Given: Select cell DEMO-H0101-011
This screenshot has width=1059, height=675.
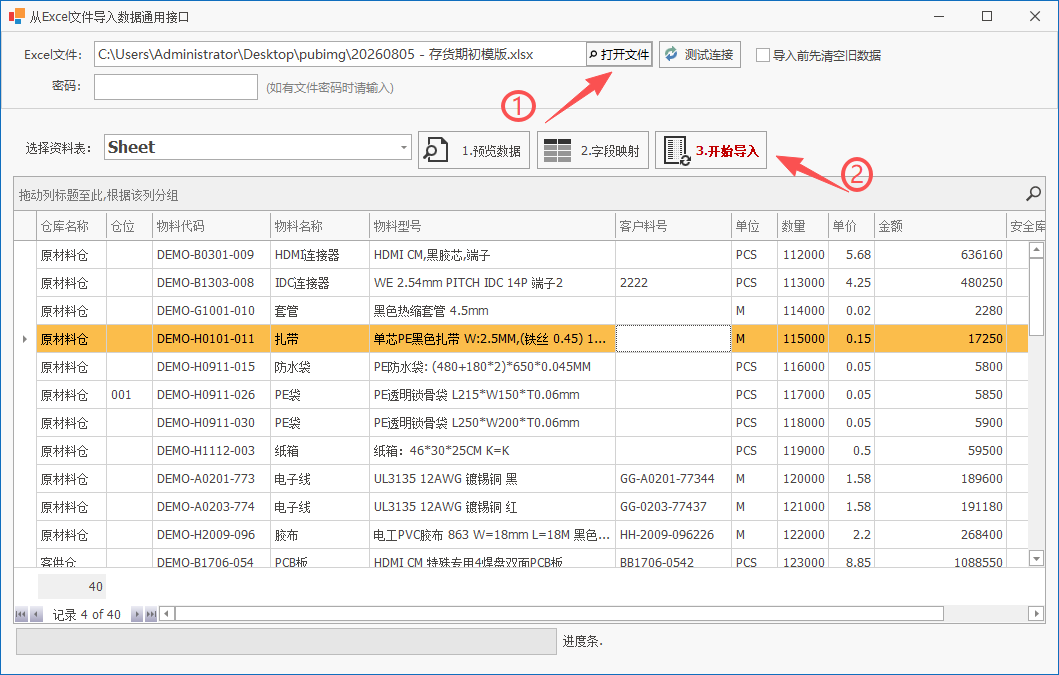Looking at the screenshot, I should (x=211, y=339).
